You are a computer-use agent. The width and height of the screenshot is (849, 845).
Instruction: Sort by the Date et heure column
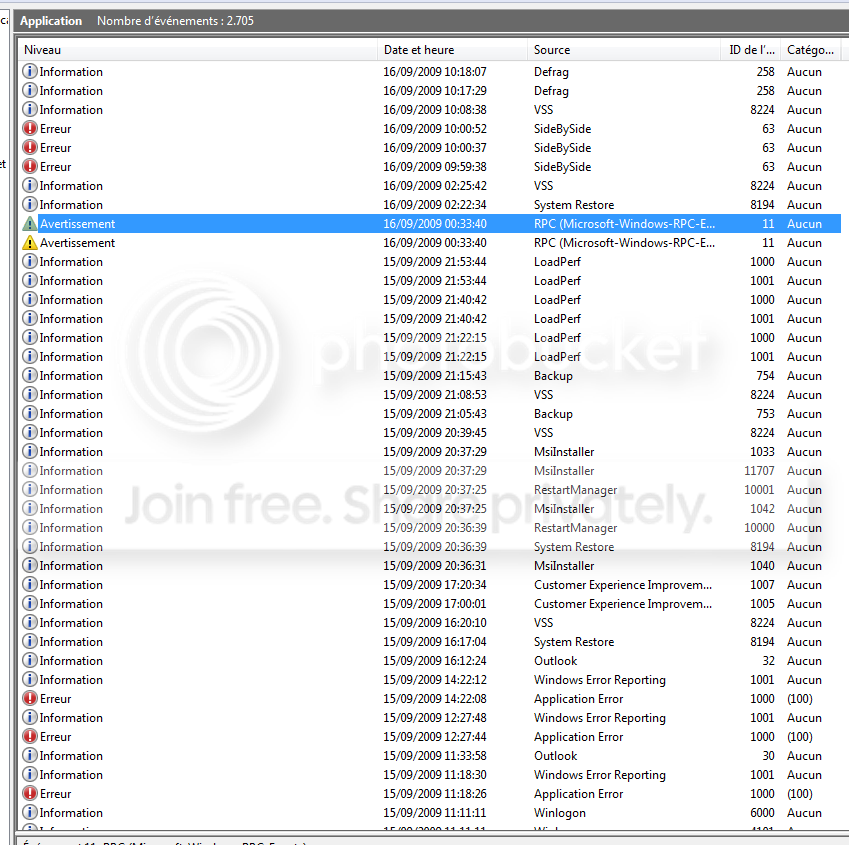(452, 50)
